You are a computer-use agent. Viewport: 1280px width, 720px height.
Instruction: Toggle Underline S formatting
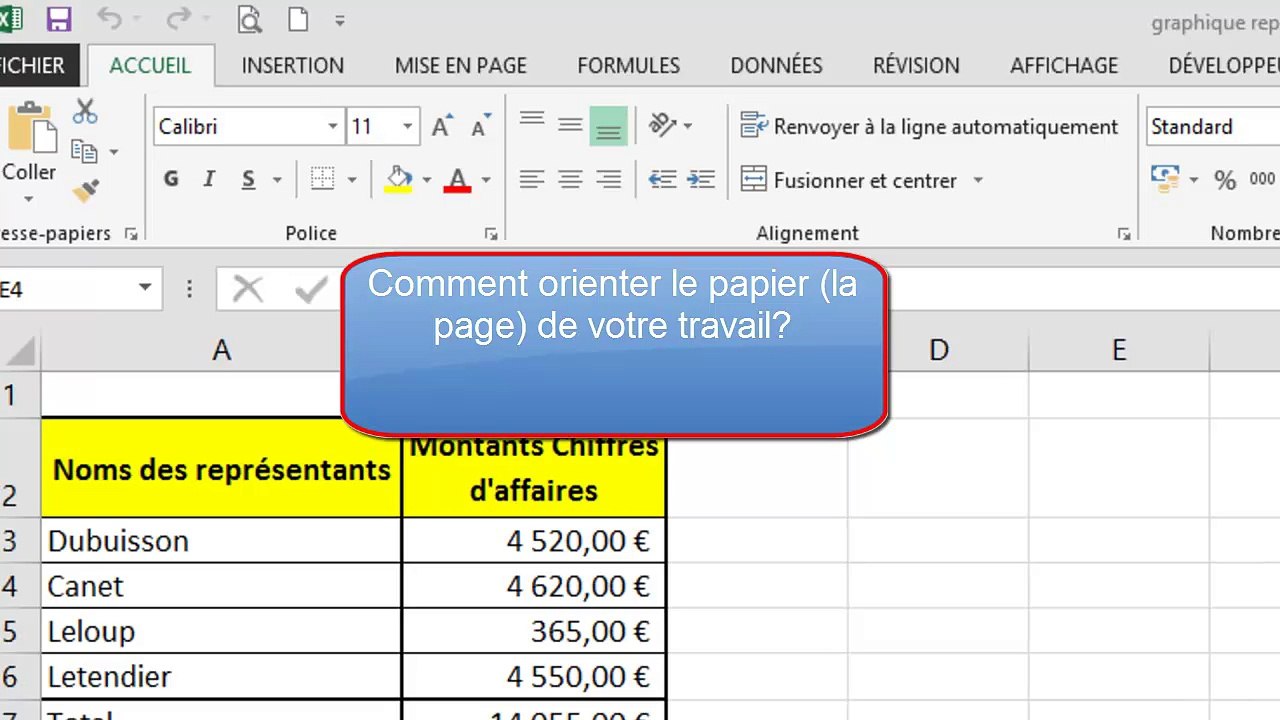tap(248, 180)
